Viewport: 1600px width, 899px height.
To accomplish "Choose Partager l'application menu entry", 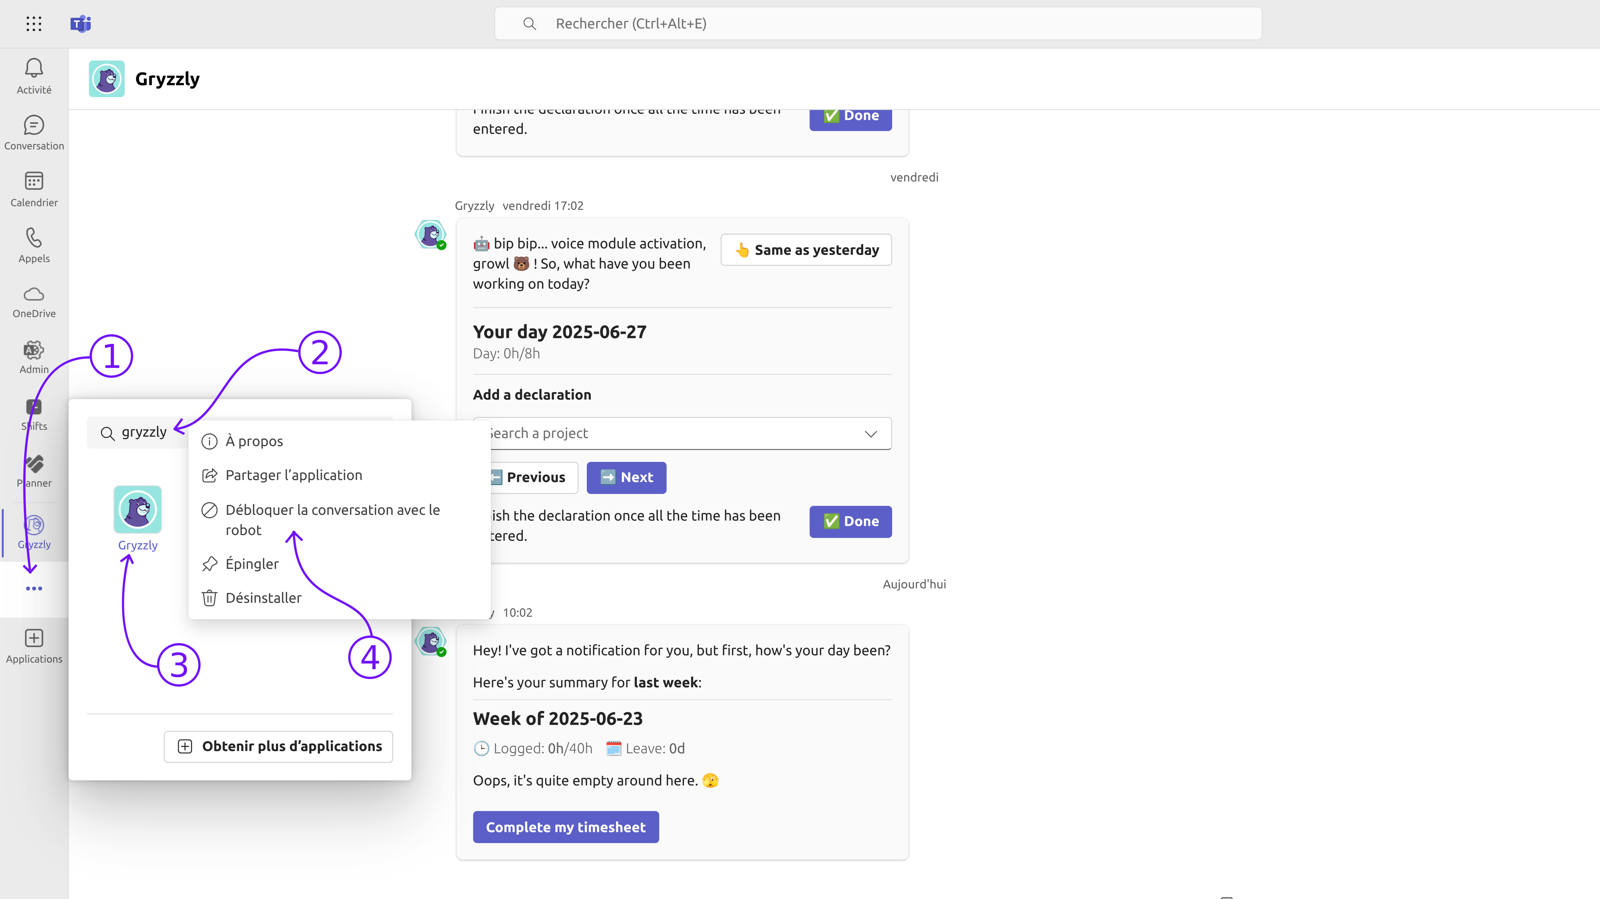I will 339,475.
